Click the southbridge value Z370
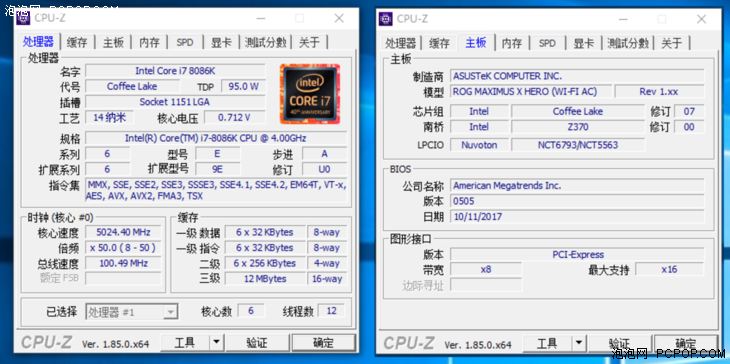This screenshot has width=730, height=364. coord(578,127)
